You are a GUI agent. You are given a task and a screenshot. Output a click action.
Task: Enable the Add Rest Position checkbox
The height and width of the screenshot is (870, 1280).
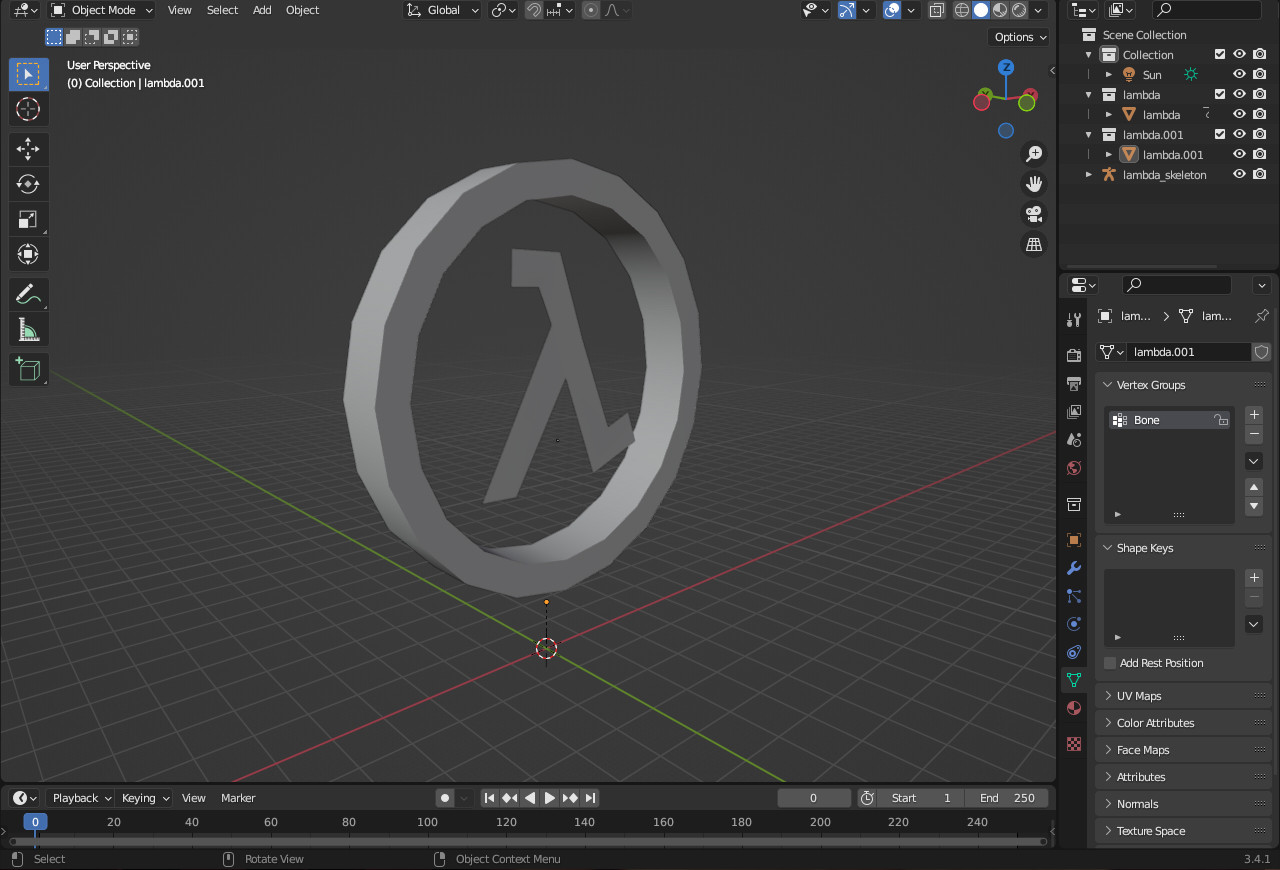click(1112, 663)
